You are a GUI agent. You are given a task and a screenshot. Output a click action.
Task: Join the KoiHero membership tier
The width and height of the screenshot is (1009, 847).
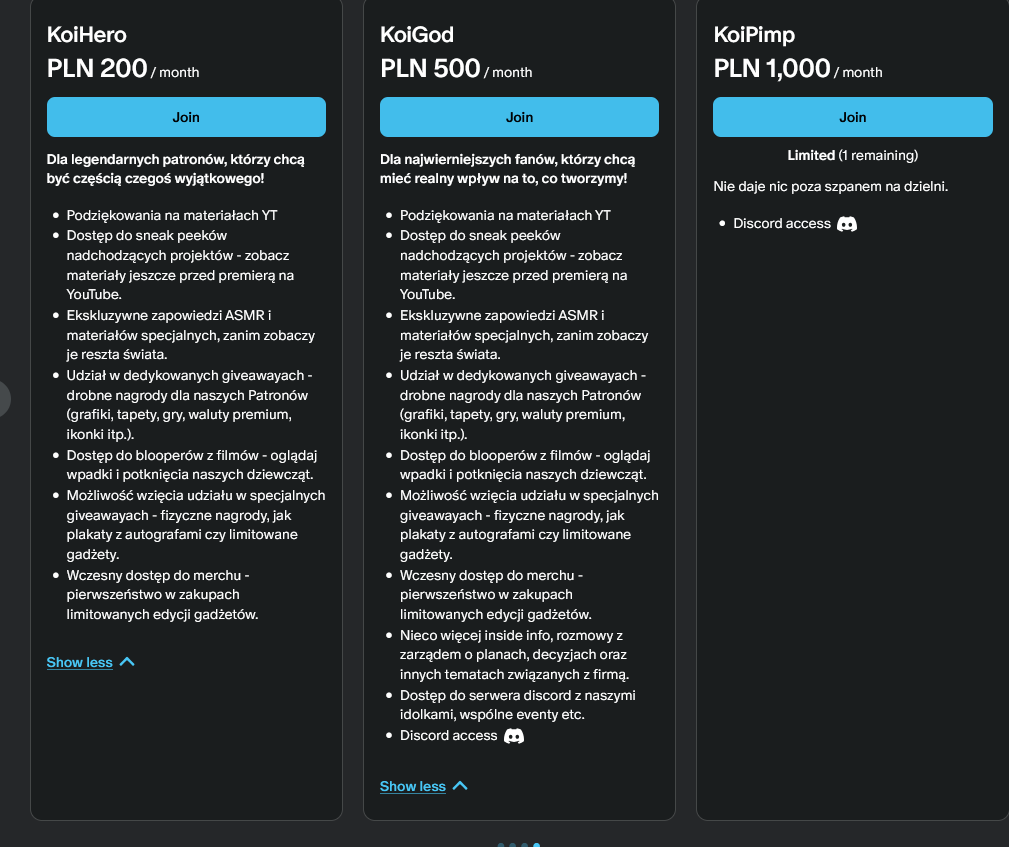pyautogui.click(x=186, y=117)
